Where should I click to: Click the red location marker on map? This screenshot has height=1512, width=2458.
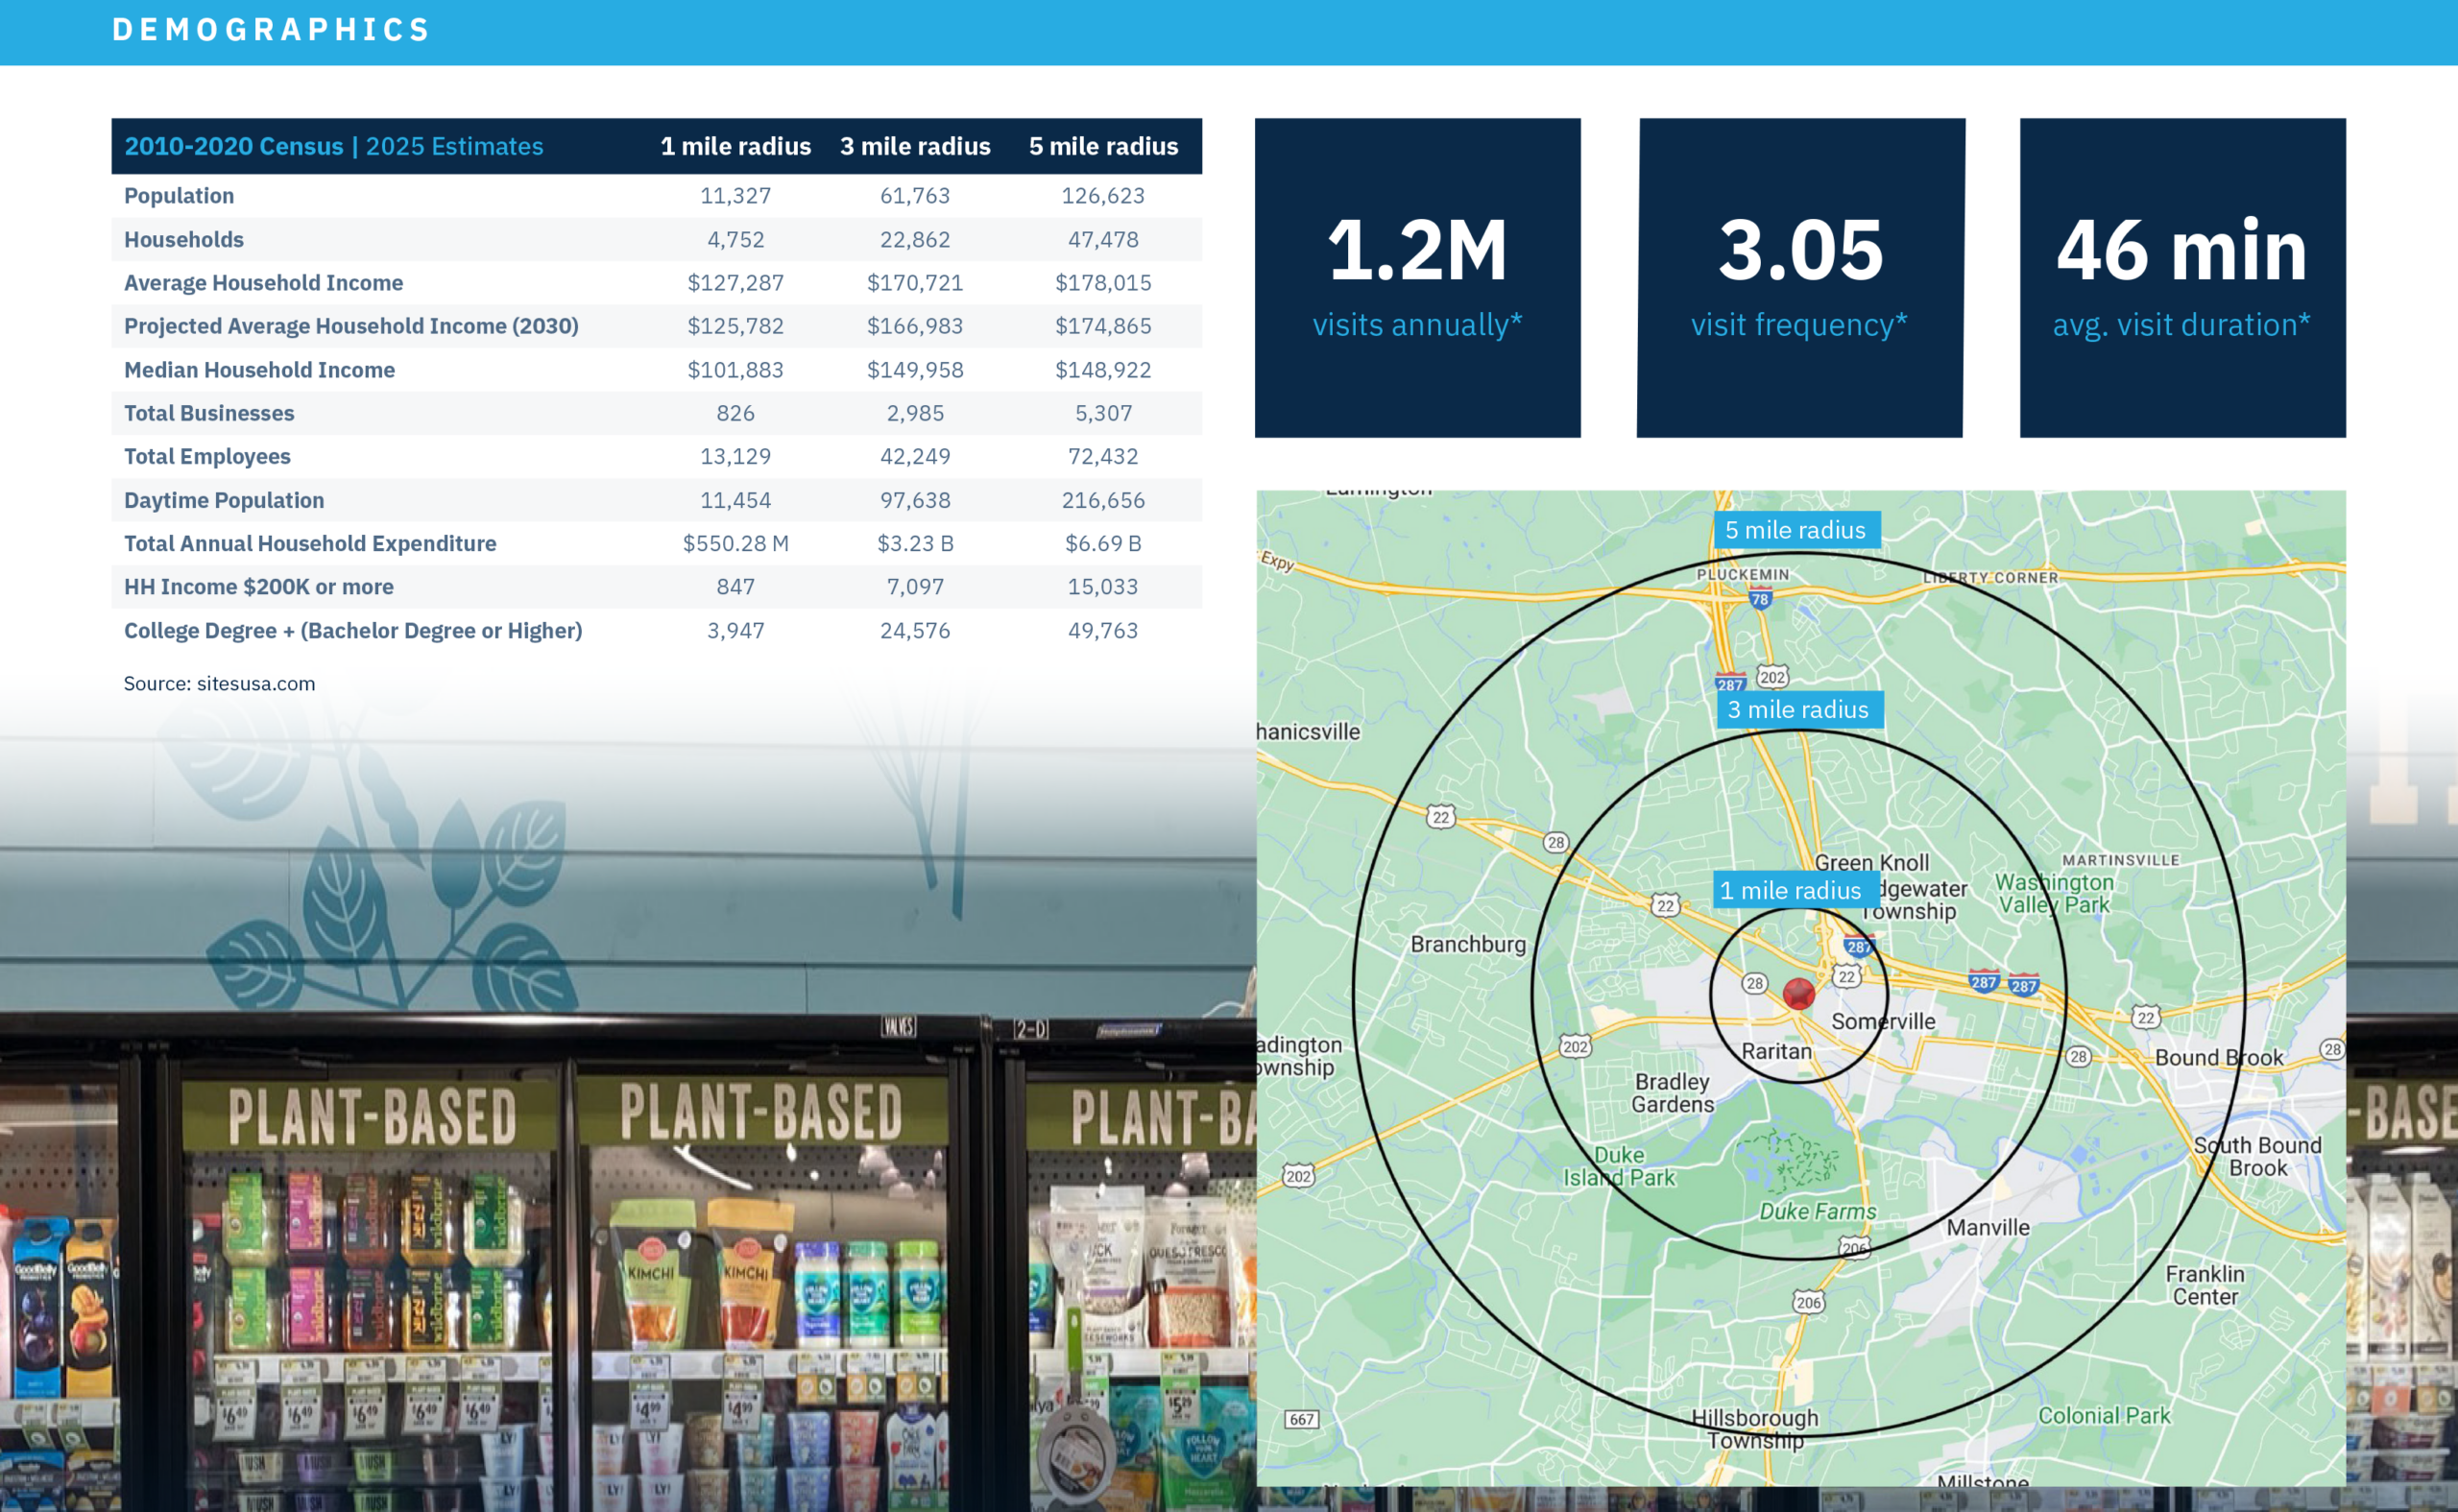click(x=1798, y=993)
